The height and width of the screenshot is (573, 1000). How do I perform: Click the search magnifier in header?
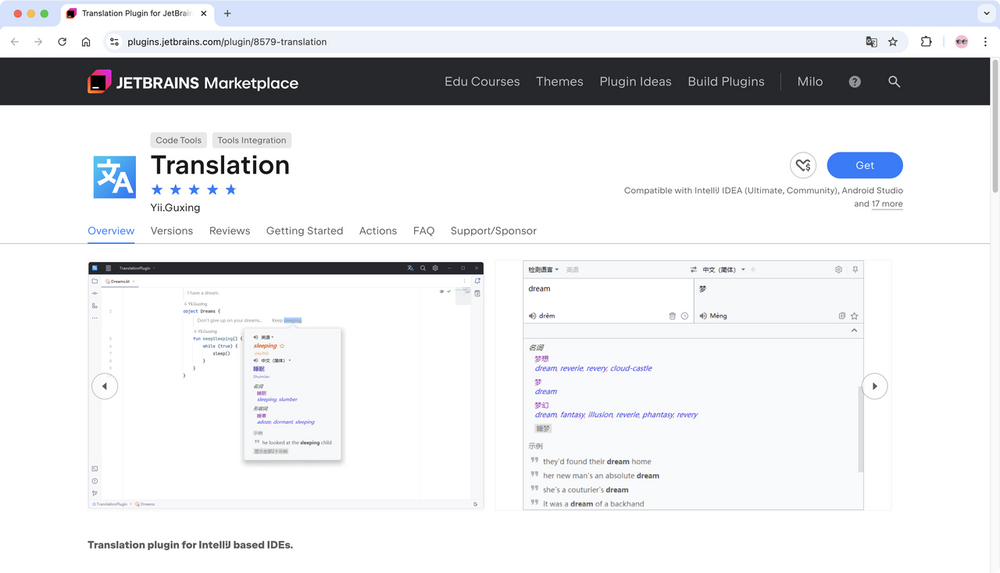pos(894,82)
